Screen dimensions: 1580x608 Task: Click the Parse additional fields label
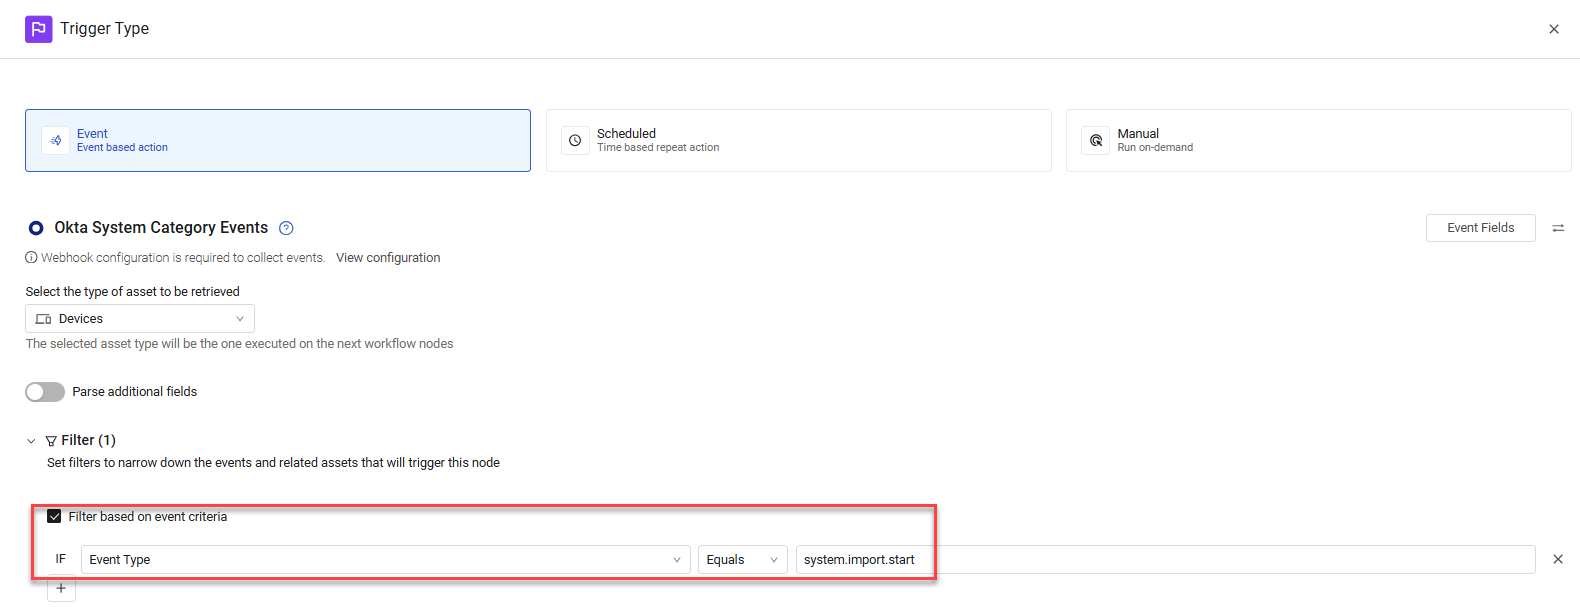click(x=135, y=392)
